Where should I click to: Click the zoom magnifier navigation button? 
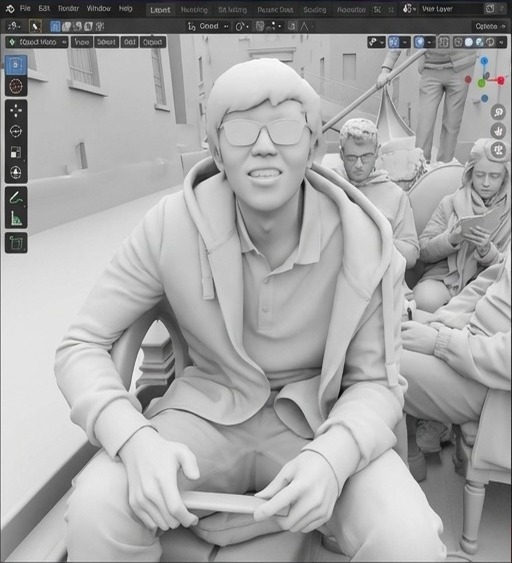coord(498,112)
